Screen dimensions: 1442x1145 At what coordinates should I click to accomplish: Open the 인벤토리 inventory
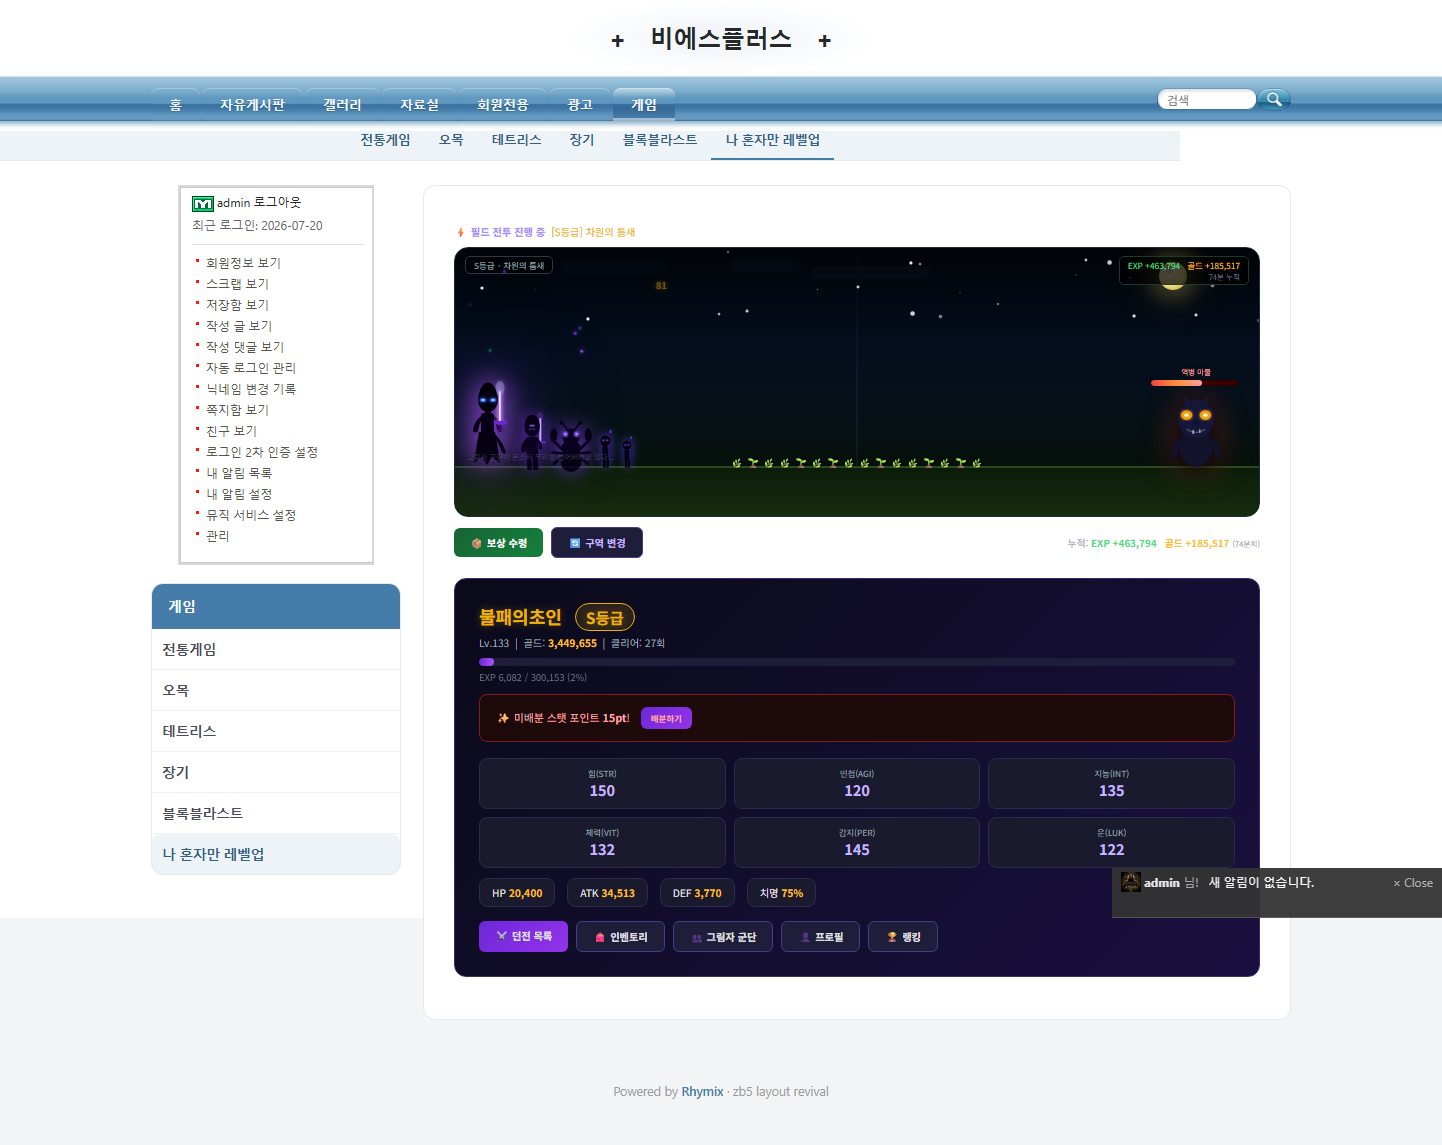click(620, 936)
